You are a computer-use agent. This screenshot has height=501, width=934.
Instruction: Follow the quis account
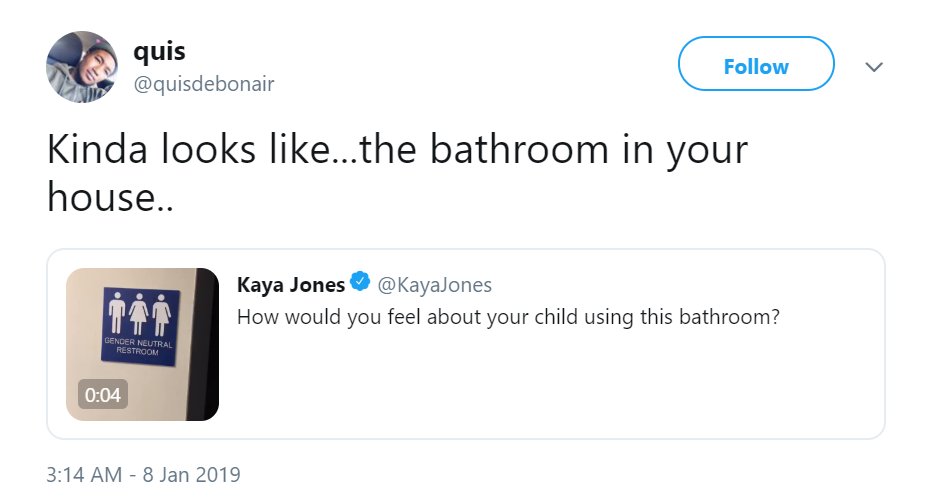(x=756, y=64)
